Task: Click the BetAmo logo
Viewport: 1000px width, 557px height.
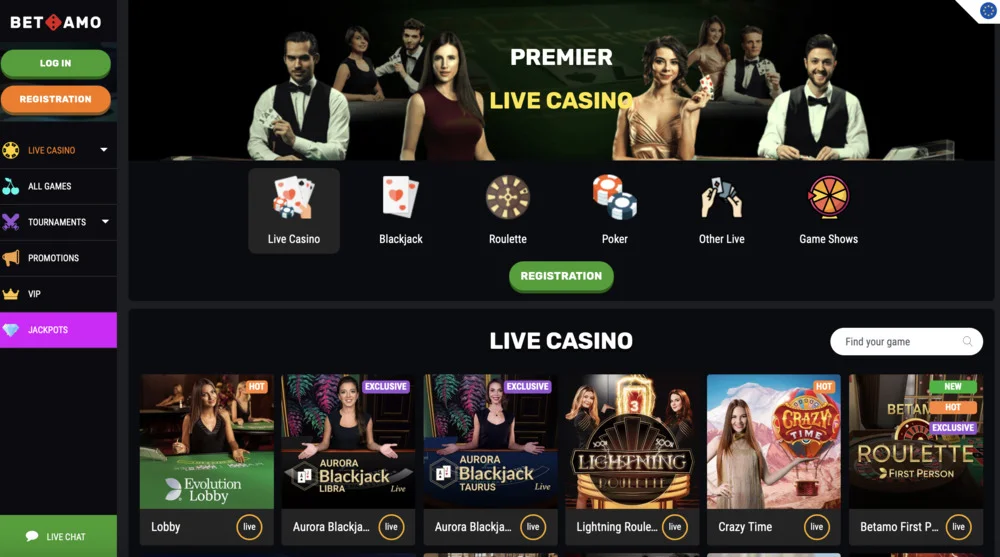Action: (x=55, y=22)
